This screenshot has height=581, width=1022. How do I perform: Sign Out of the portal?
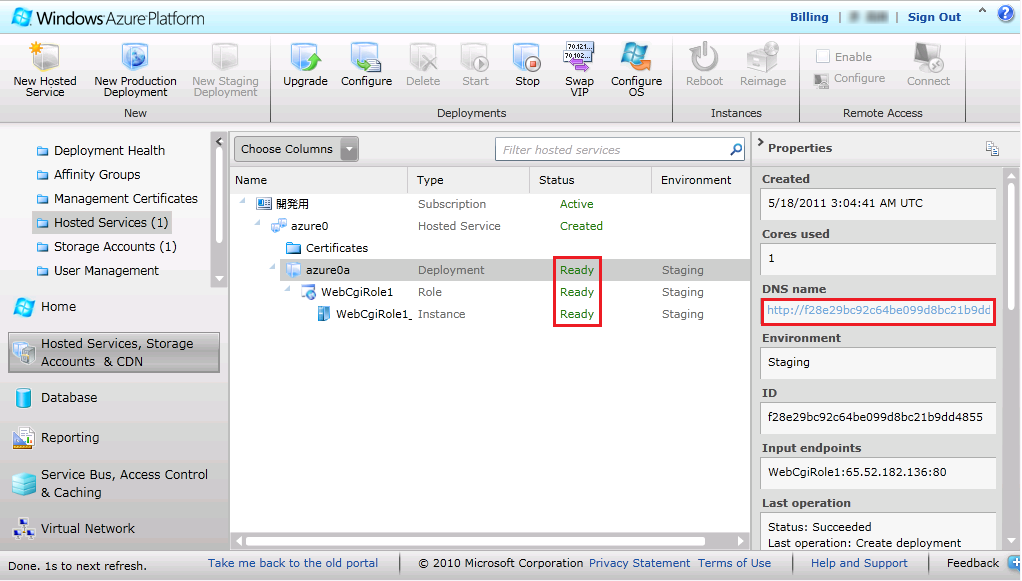(934, 18)
